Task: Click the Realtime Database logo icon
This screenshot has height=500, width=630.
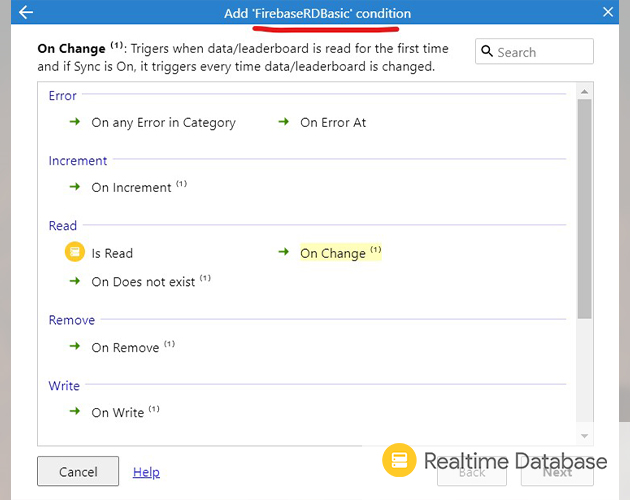Action: (399, 460)
